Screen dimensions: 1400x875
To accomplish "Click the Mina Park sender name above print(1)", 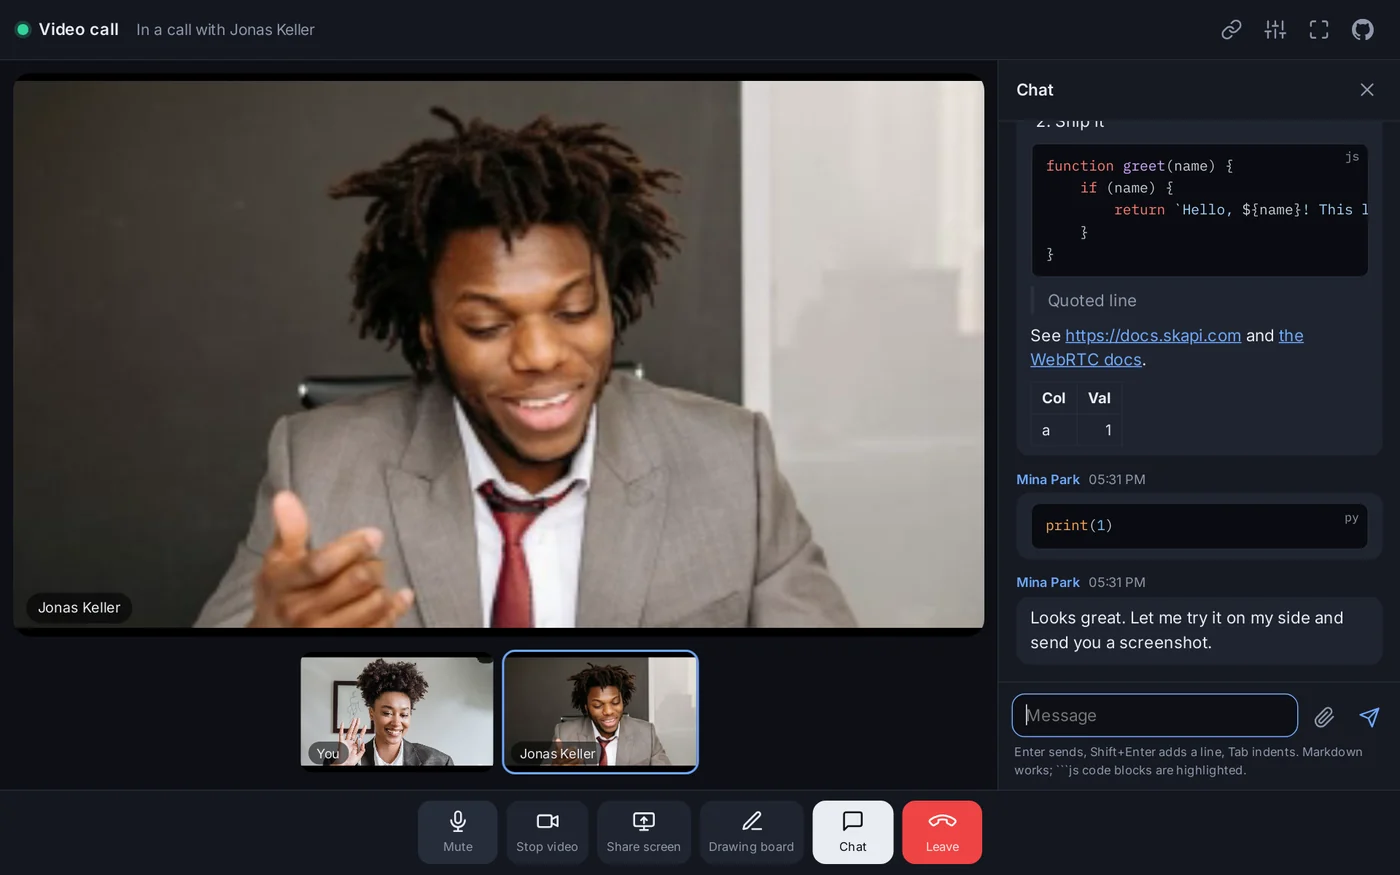I will tap(1048, 480).
